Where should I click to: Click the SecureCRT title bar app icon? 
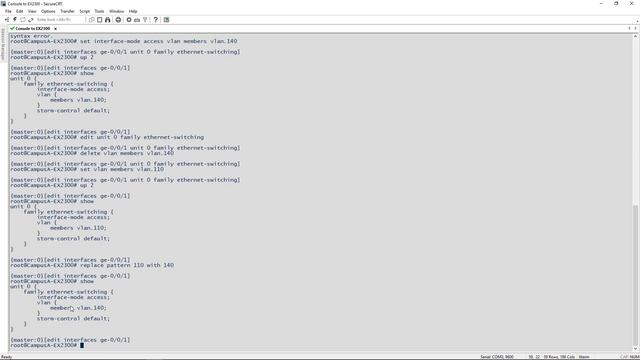tap(3, 4)
